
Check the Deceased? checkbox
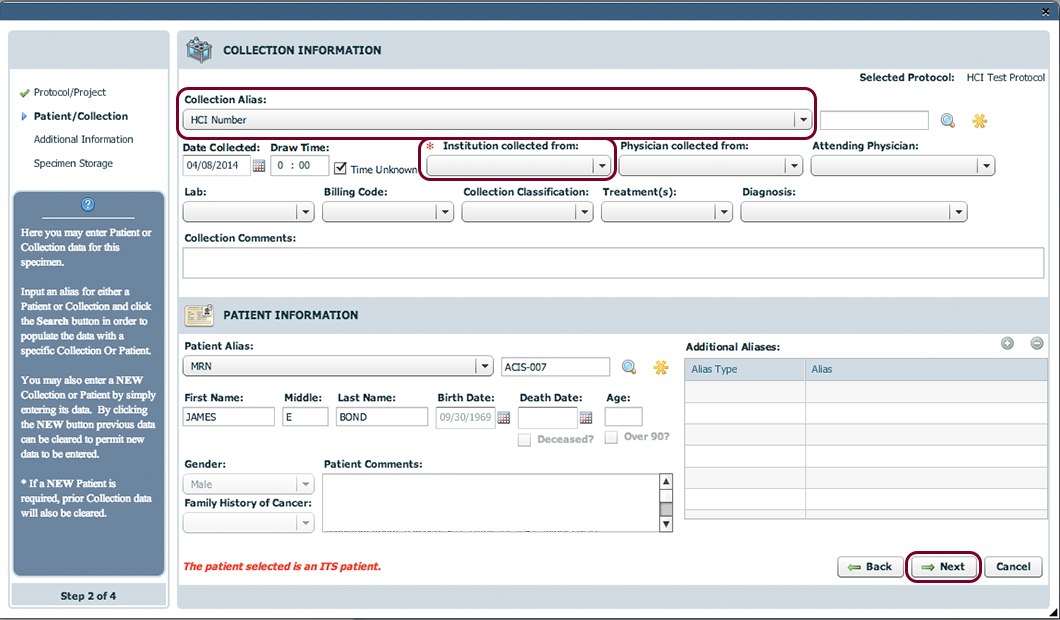[x=524, y=439]
